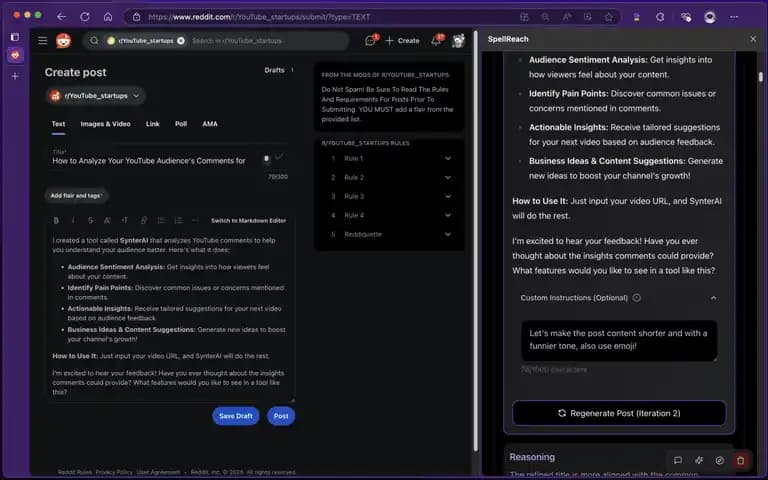Click the Privacy Policy footer link

(x=114, y=472)
